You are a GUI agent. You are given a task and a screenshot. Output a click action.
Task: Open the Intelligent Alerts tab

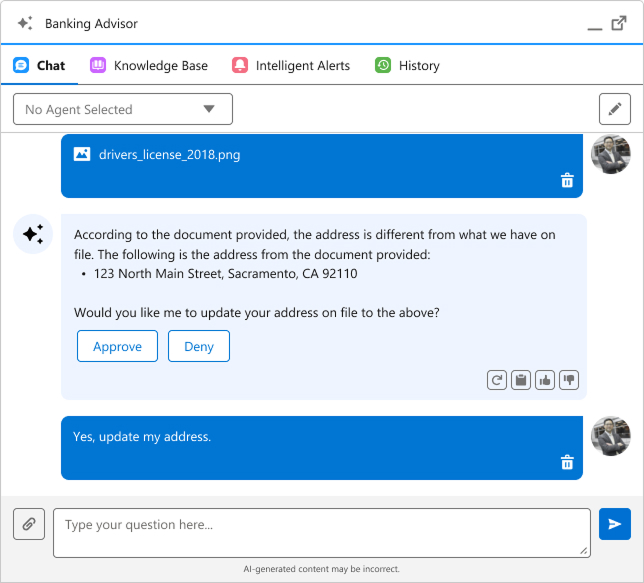click(x=291, y=65)
